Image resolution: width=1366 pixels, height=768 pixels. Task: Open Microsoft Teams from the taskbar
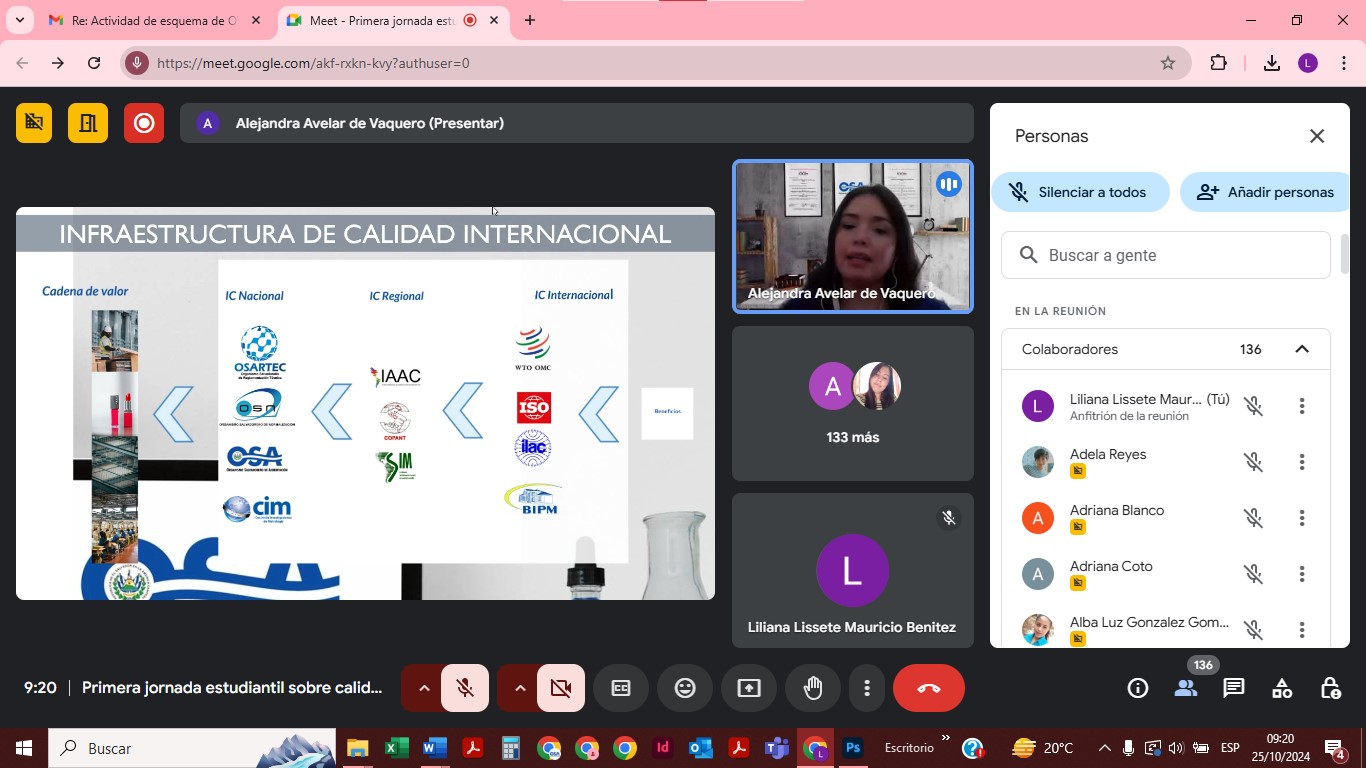(x=777, y=748)
